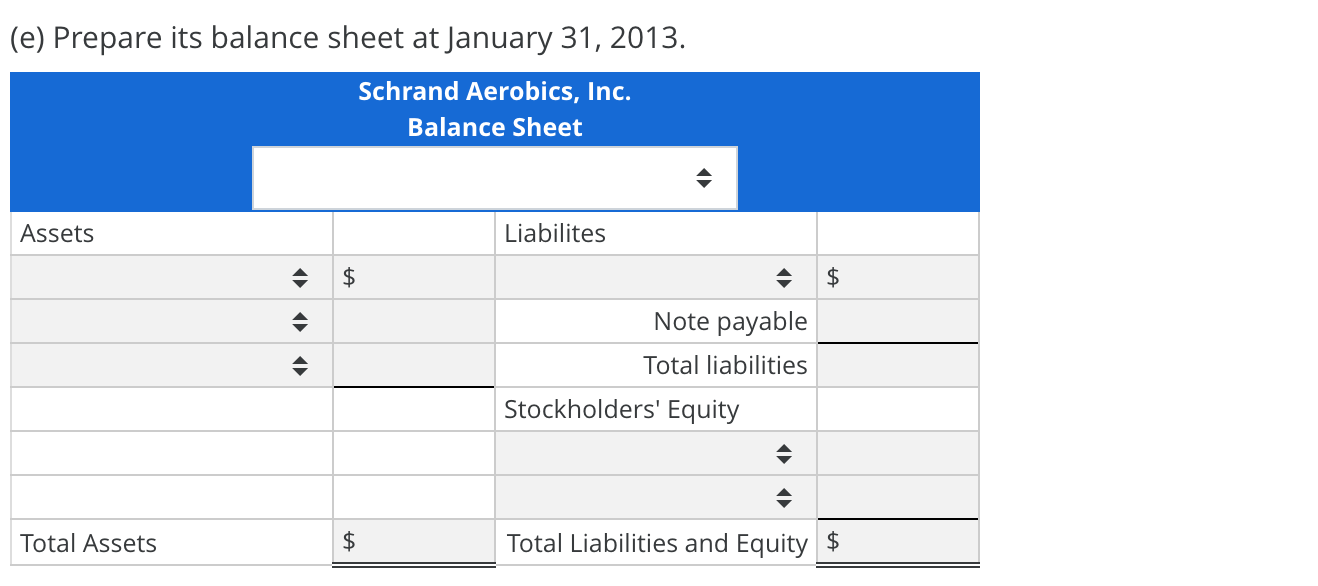Open the second Assets account dropdown
The width and height of the screenshot is (1318, 586).
pos(299,321)
